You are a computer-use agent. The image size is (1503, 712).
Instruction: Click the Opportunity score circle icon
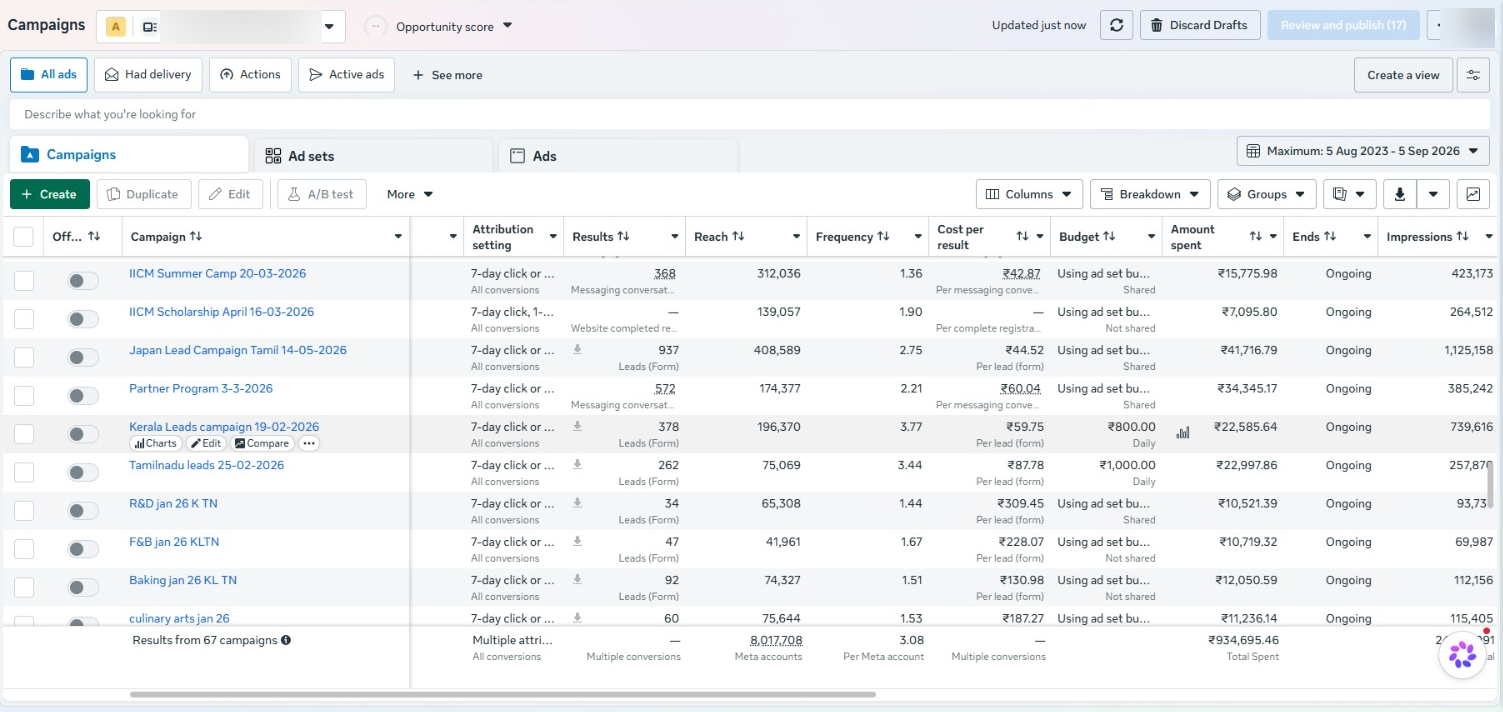coord(375,26)
